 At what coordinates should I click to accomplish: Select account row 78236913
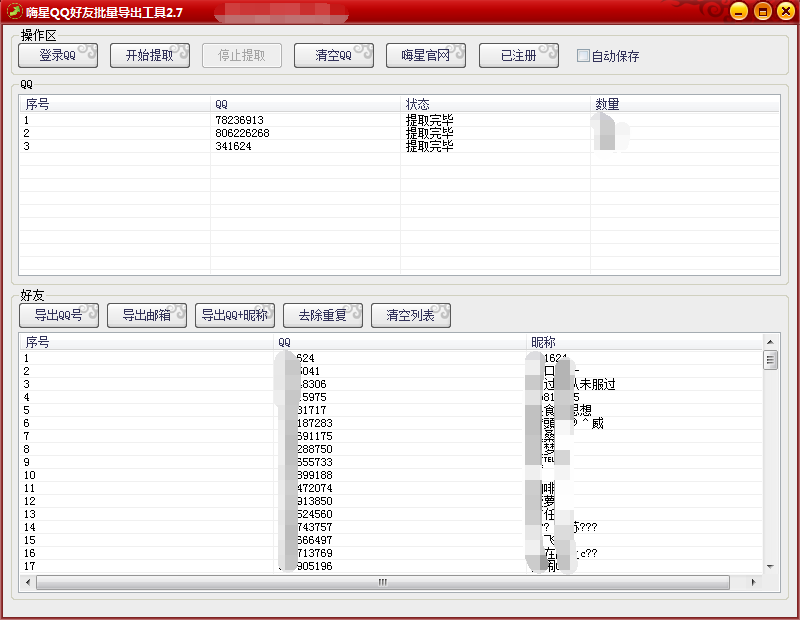click(399, 120)
